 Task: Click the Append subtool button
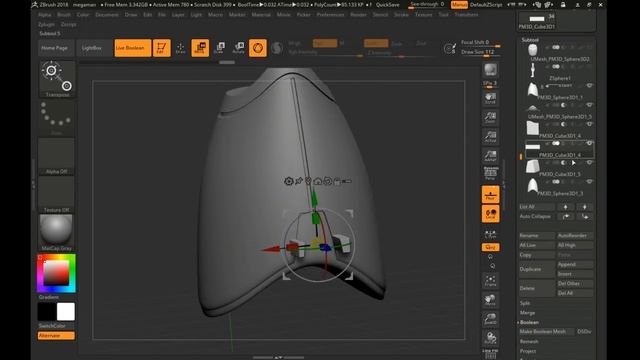(575, 264)
